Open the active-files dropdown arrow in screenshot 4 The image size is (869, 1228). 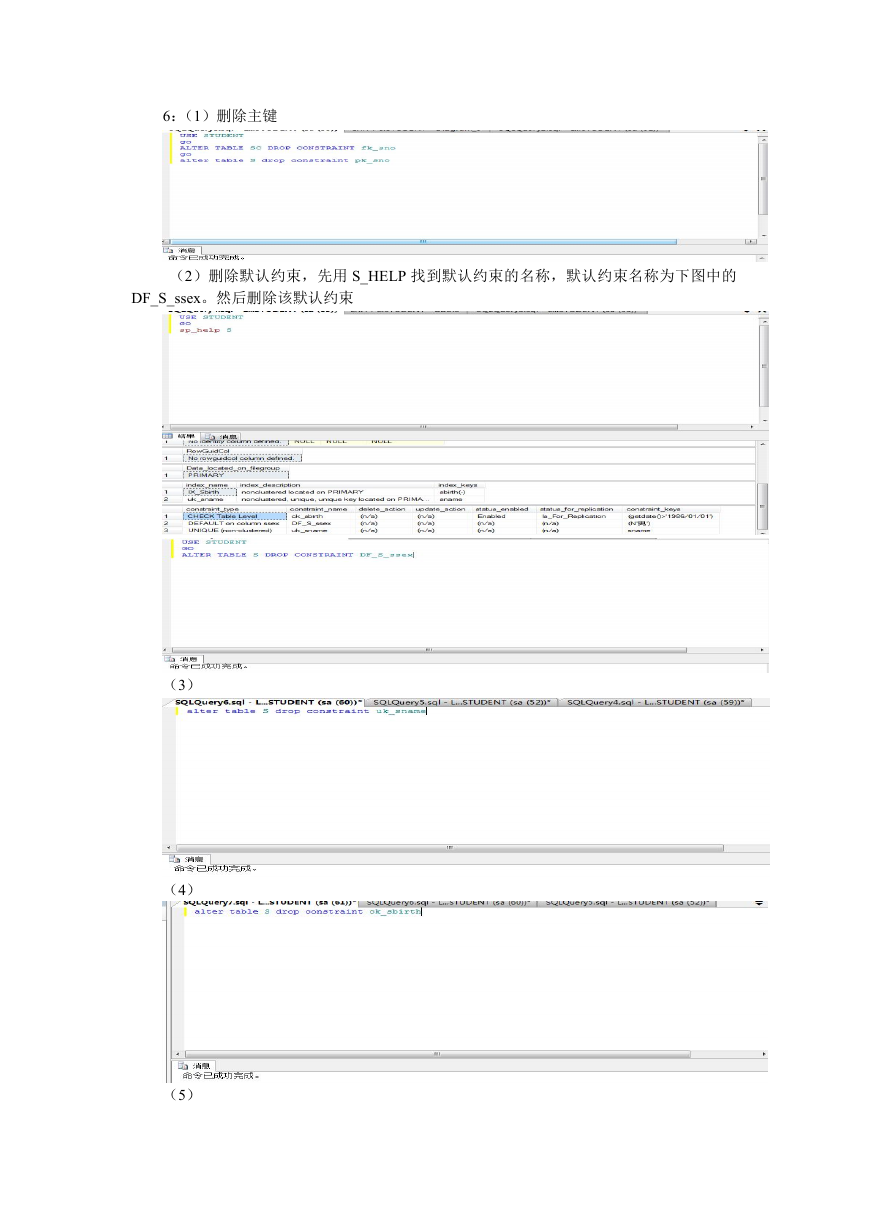click(x=761, y=903)
